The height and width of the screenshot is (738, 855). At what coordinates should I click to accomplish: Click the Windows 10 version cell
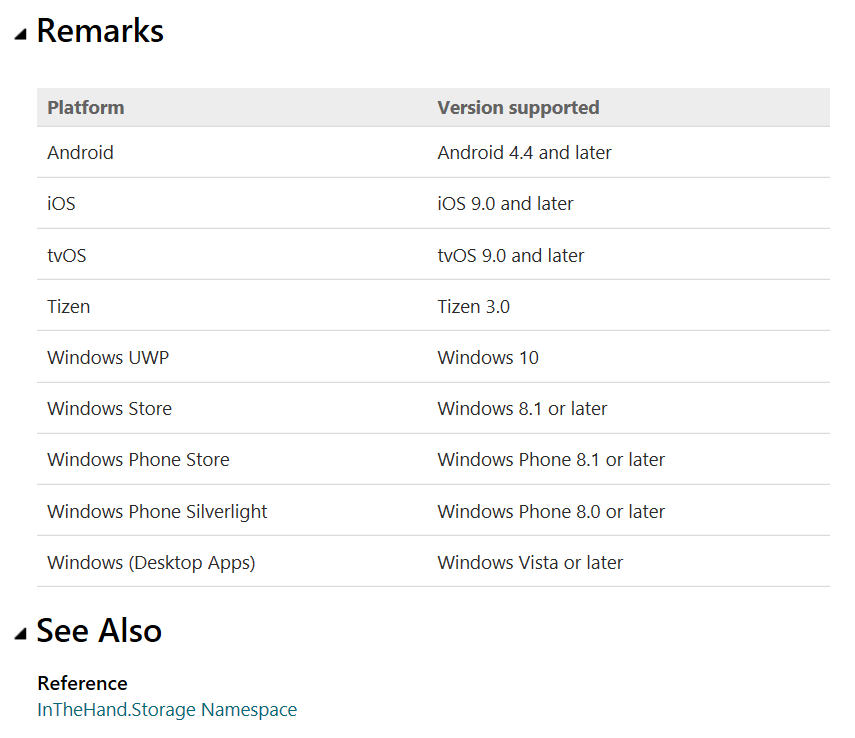click(488, 358)
